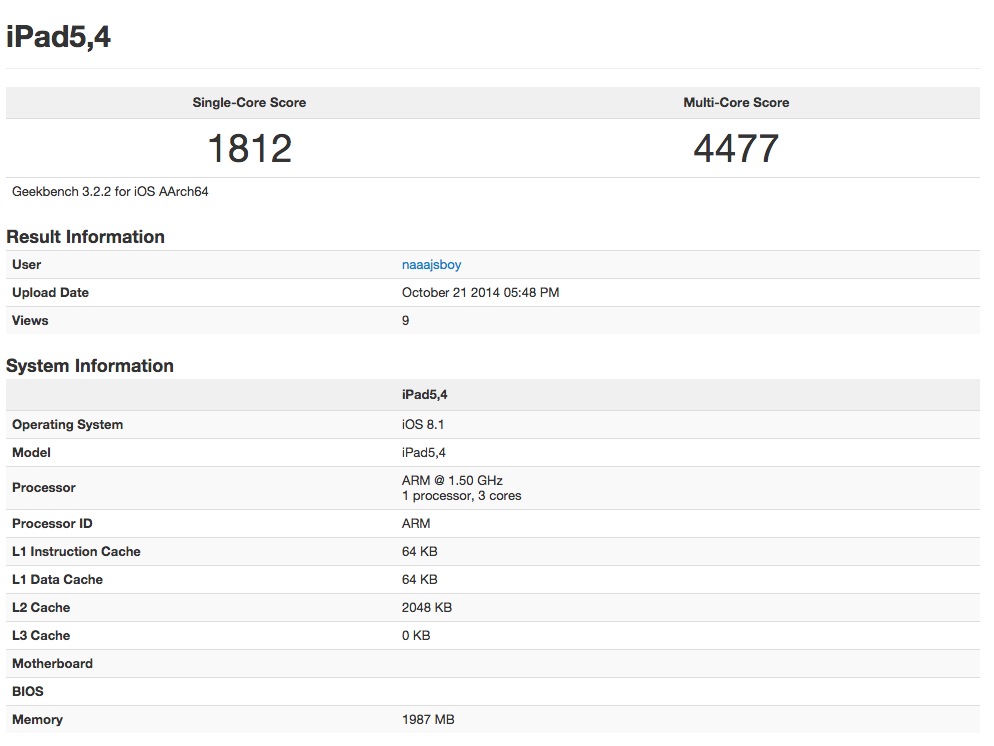Viewport: 994px width, 746px height.
Task: Select the single-core score 1812
Action: tap(250, 148)
